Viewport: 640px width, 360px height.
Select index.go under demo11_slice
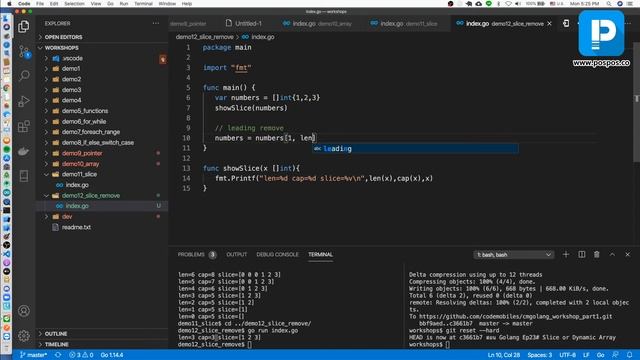pyautogui.click(x=77, y=185)
